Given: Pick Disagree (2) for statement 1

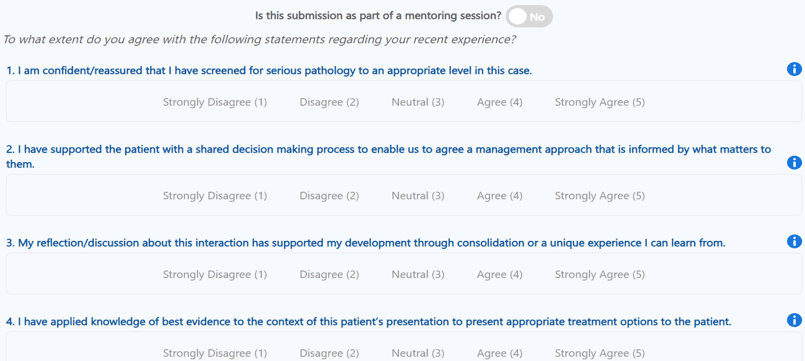Looking at the screenshot, I should (329, 102).
